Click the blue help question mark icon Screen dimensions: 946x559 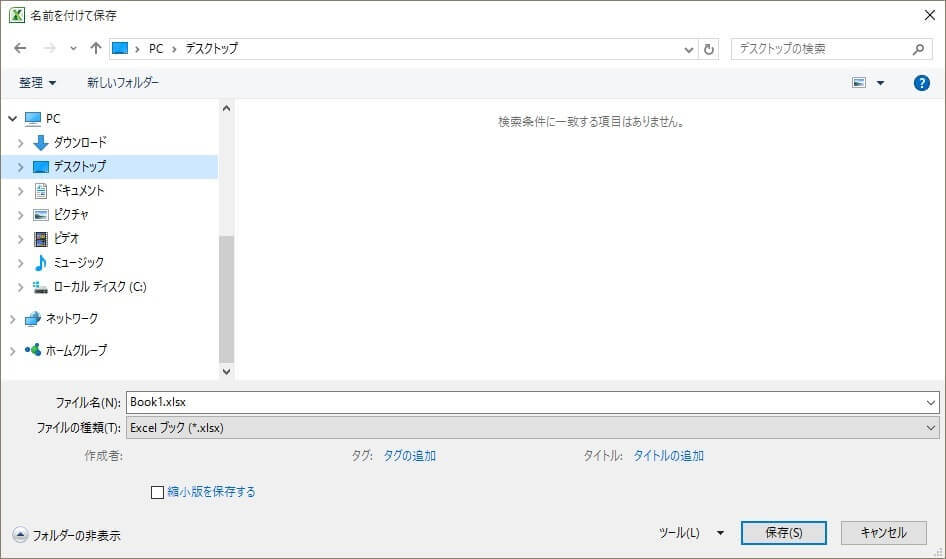point(922,83)
